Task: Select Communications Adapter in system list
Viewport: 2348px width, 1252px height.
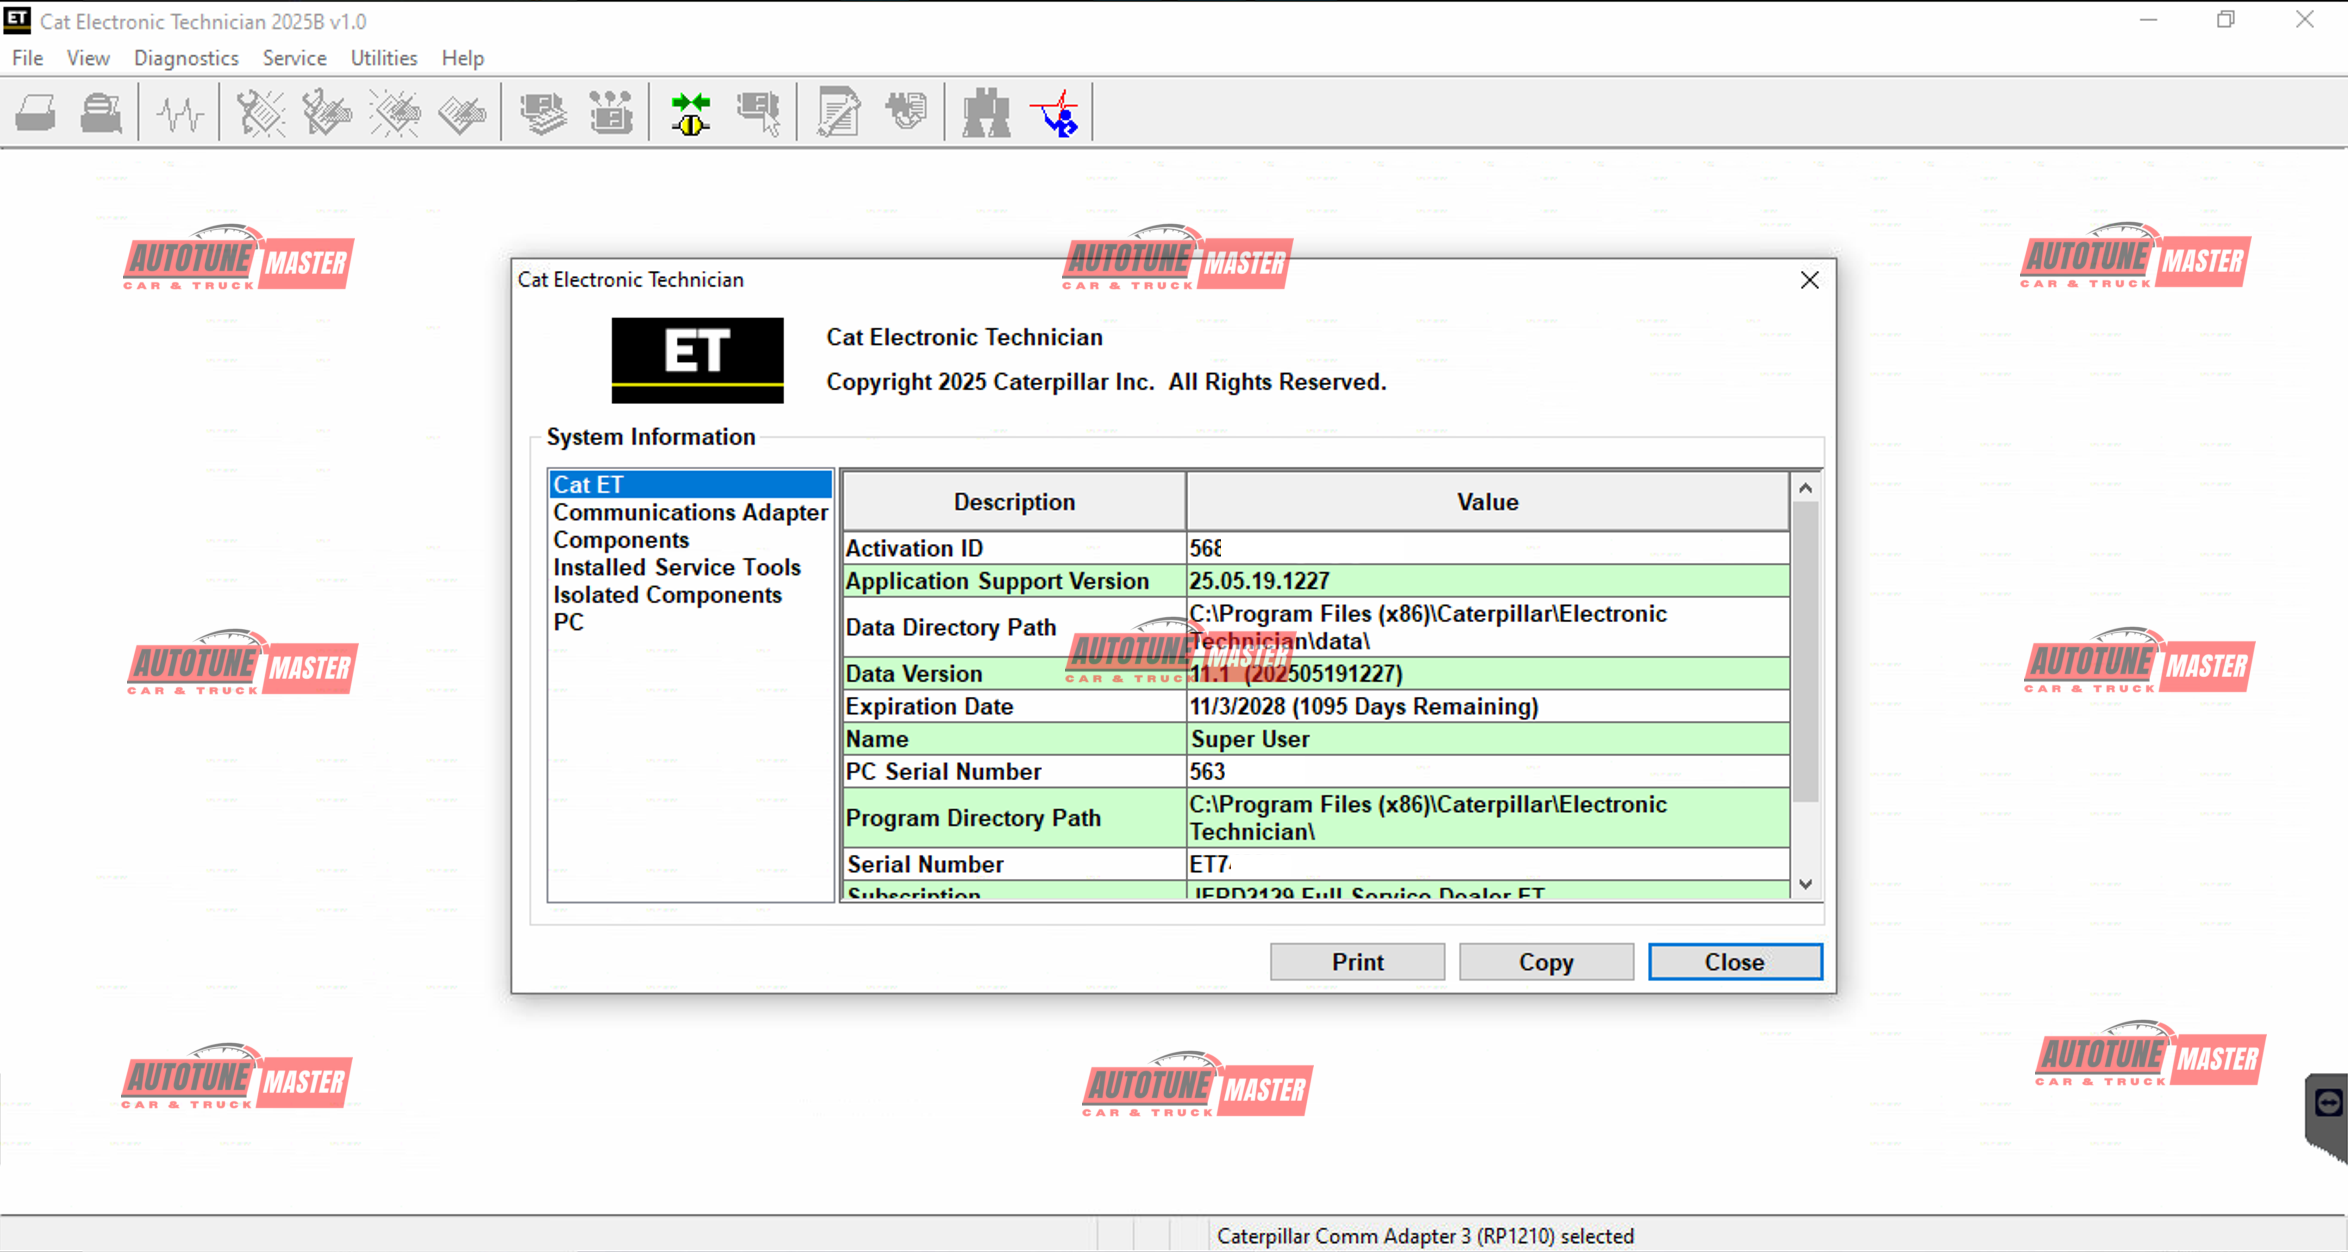Action: pos(690,512)
